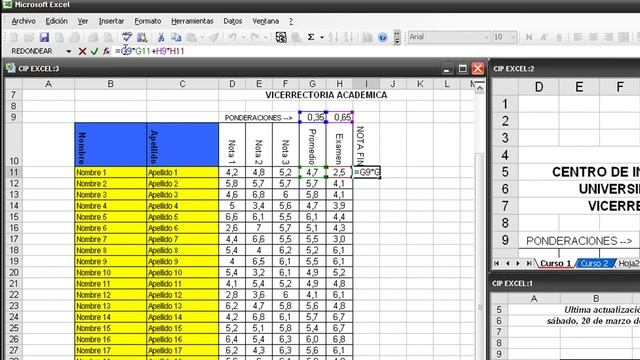Click scroll up arrow in CIP EXCEL:3
The width and height of the screenshot is (640, 360).
480,87
